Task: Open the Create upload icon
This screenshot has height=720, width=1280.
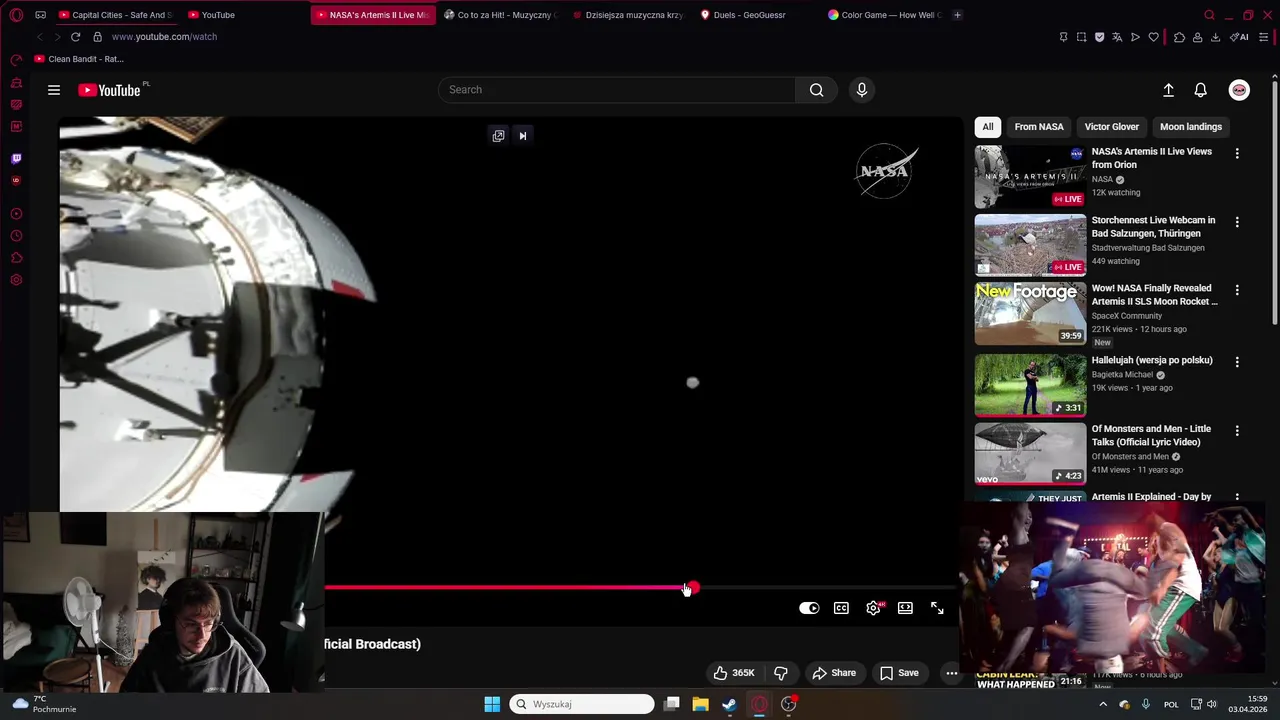Action: (x=1168, y=90)
